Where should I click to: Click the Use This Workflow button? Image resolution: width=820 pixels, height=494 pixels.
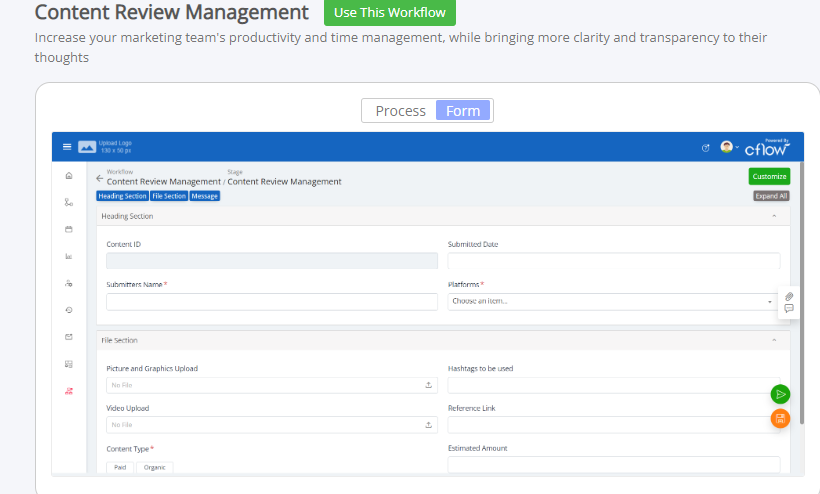click(x=390, y=13)
